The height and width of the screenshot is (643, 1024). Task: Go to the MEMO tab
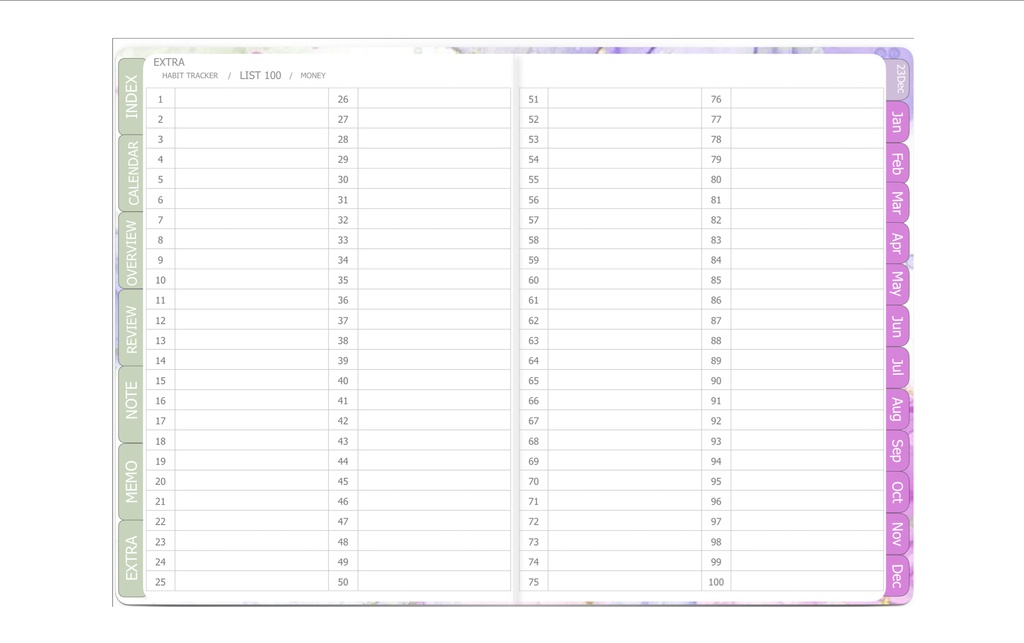coord(128,476)
